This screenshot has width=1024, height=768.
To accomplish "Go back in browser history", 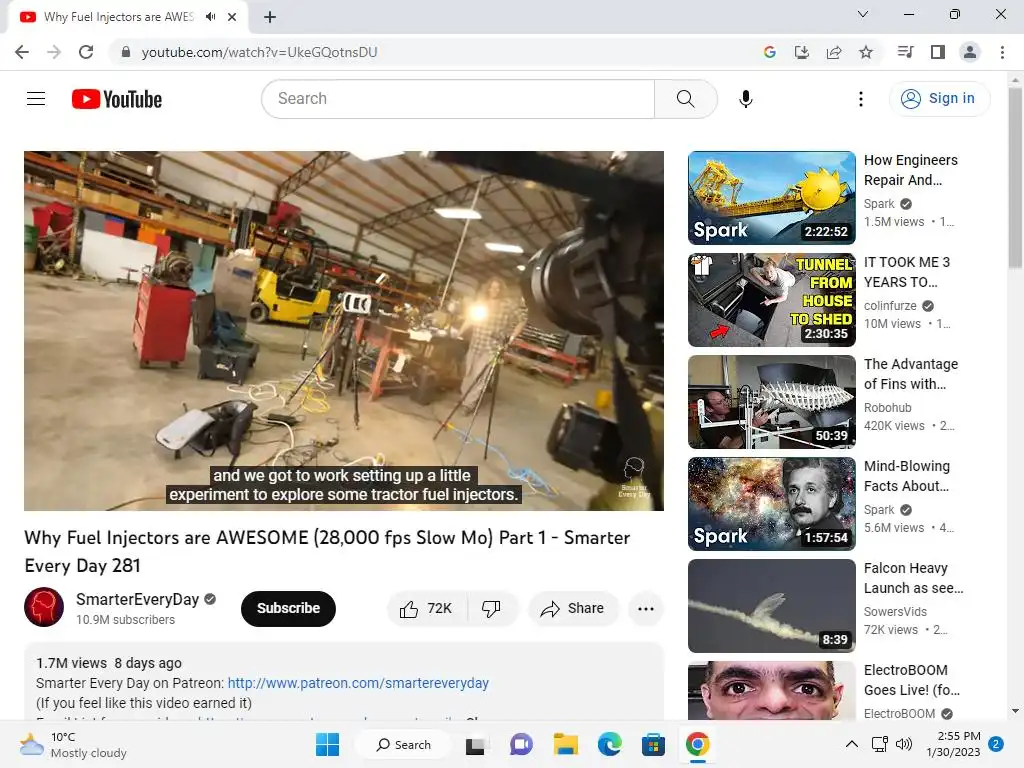I will (22, 52).
